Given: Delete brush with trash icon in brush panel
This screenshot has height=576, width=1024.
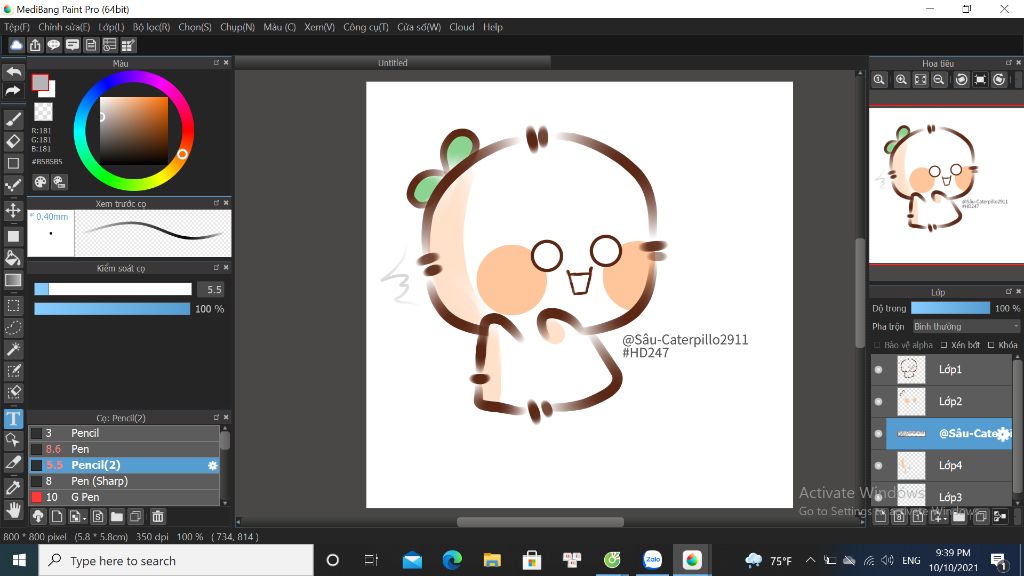Looking at the screenshot, I should coord(157,517).
